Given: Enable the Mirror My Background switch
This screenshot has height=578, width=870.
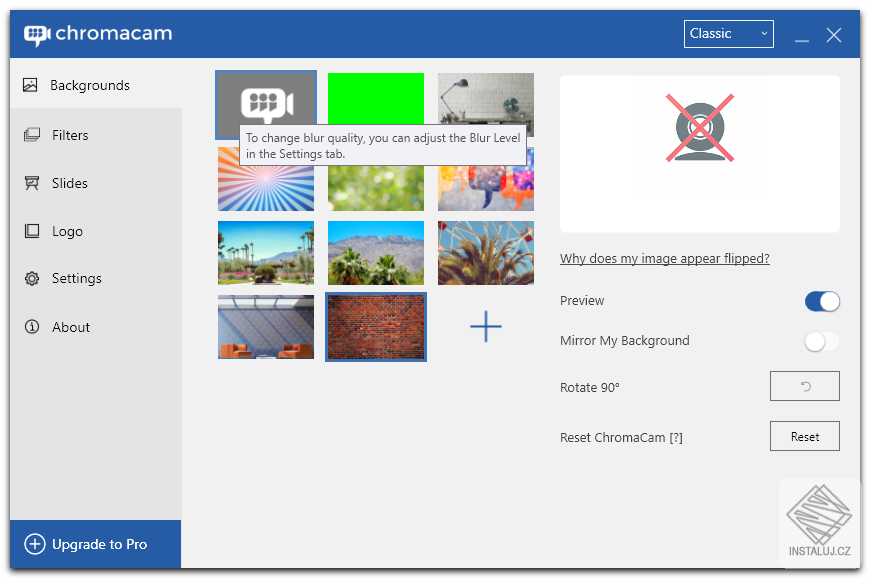Looking at the screenshot, I should click(x=822, y=341).
